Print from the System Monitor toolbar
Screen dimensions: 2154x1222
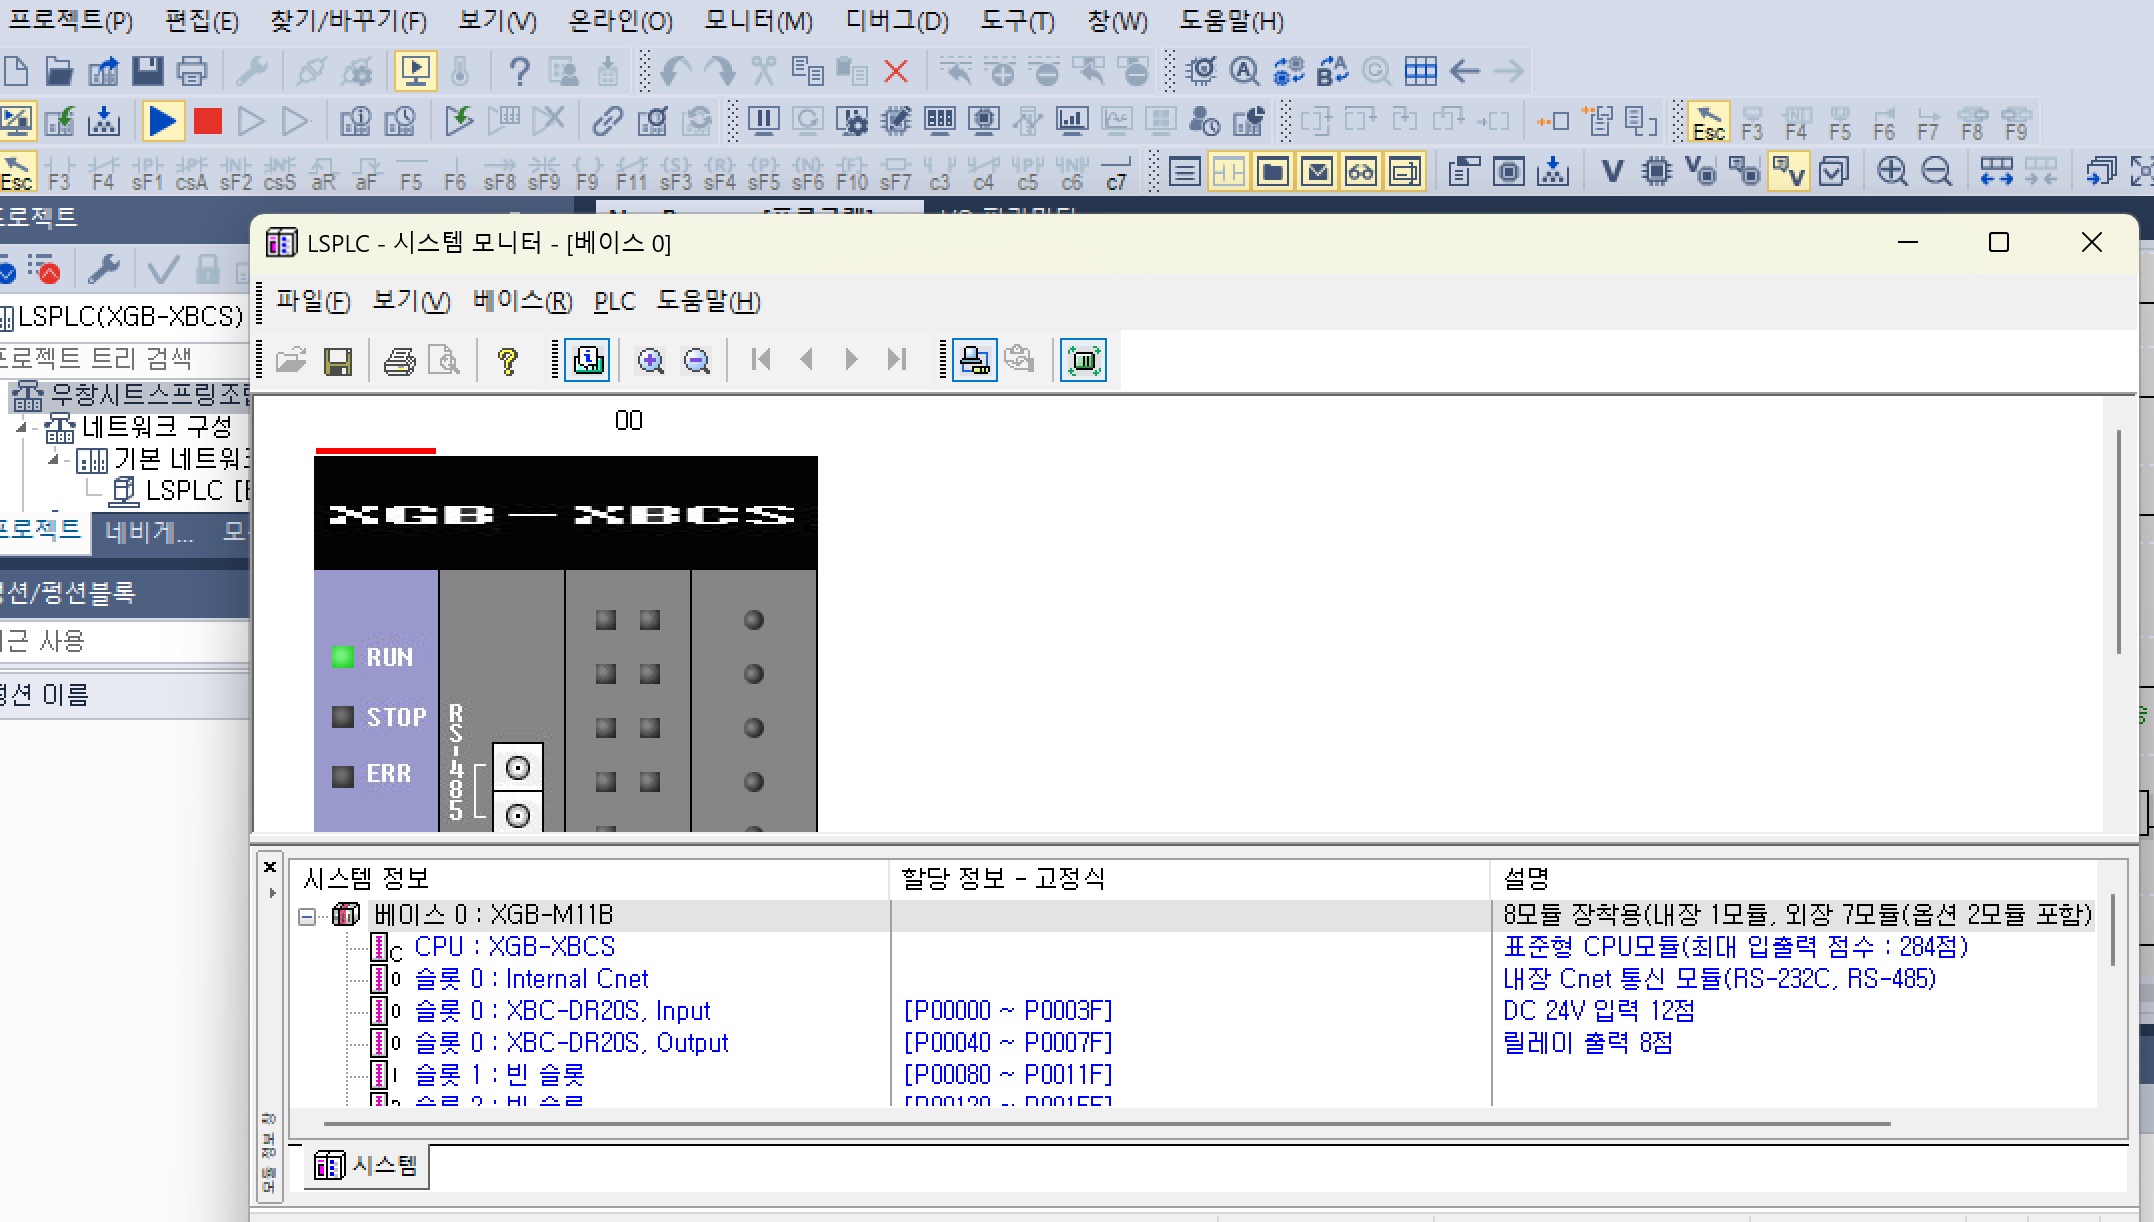399,360
